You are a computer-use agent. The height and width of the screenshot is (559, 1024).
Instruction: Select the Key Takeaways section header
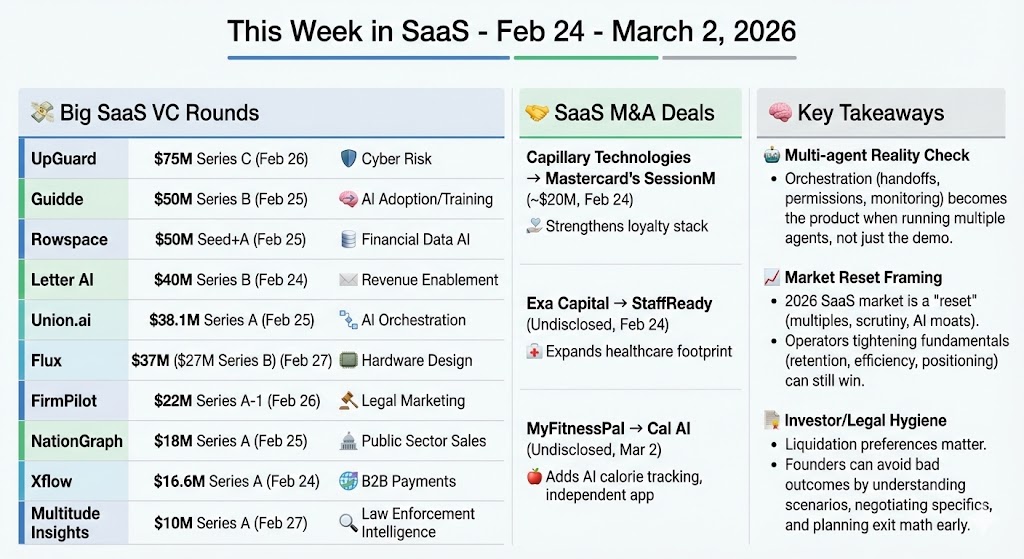(870, 113)
